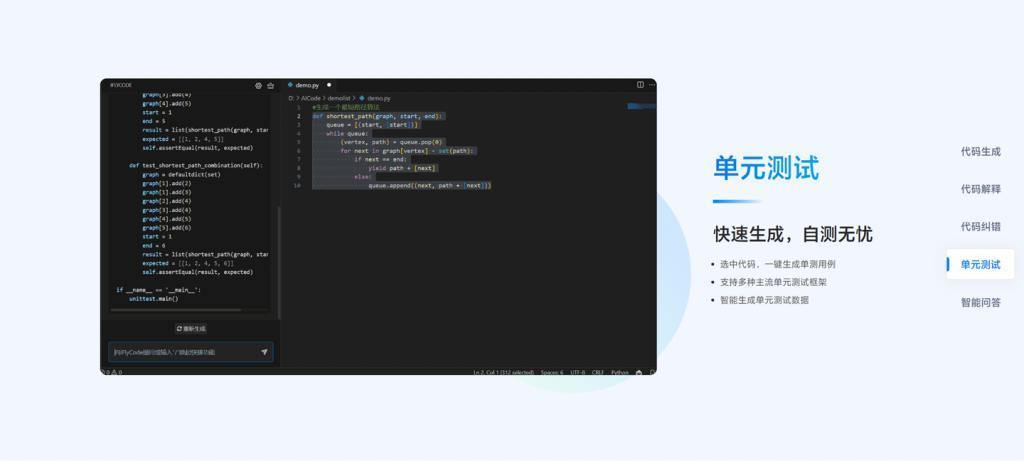This screenshot has width=1024, height=466.
Task: Click the 'queue.append((next, path + [next]))' line
Action: [430, 185]
